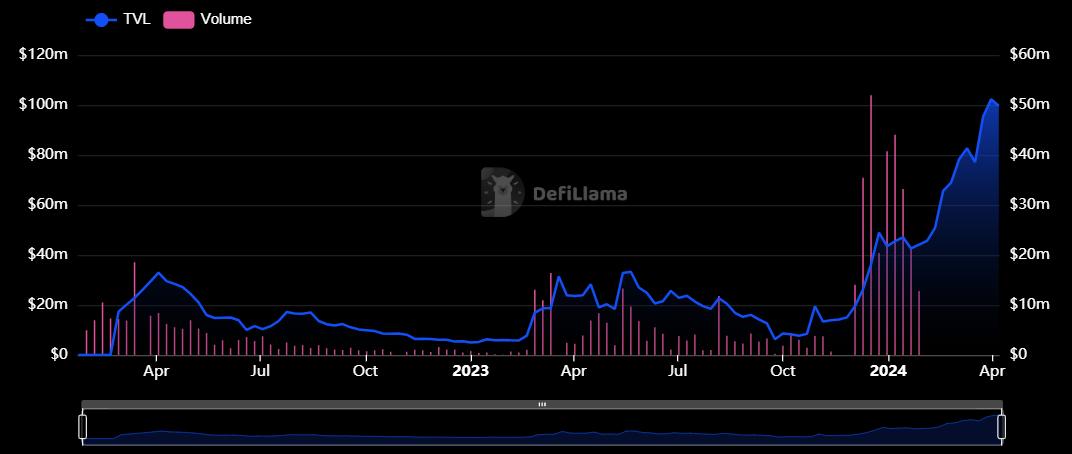The height and width of the screenshot is (454, 1072).
Task: Click the left range slider handle
Action: click(x=83, y=426)
